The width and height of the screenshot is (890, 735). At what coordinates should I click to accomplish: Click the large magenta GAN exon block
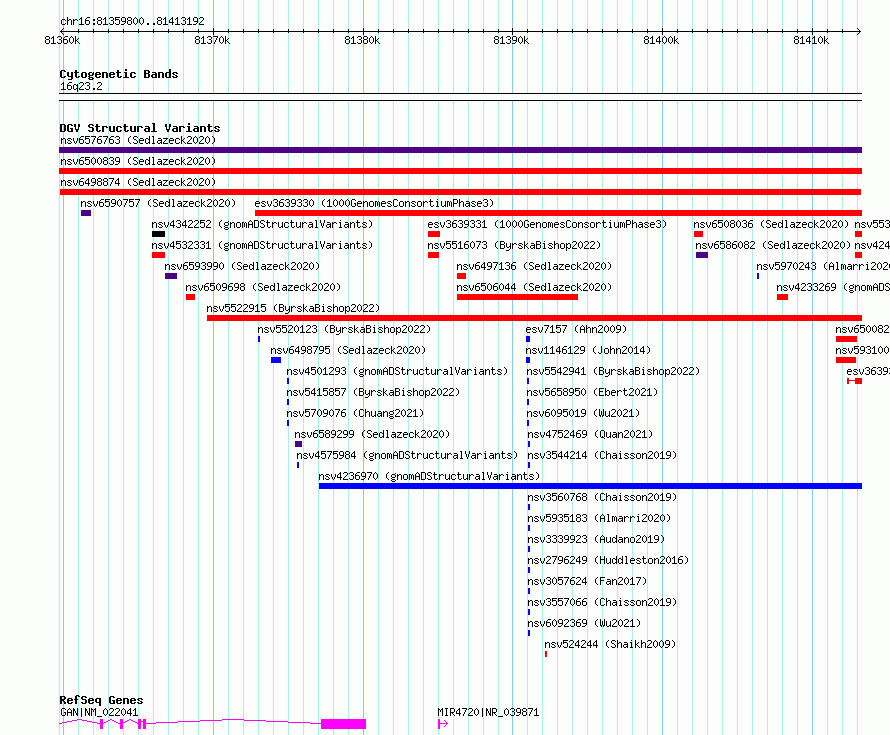pyautogui.click(x=343, y=724)
